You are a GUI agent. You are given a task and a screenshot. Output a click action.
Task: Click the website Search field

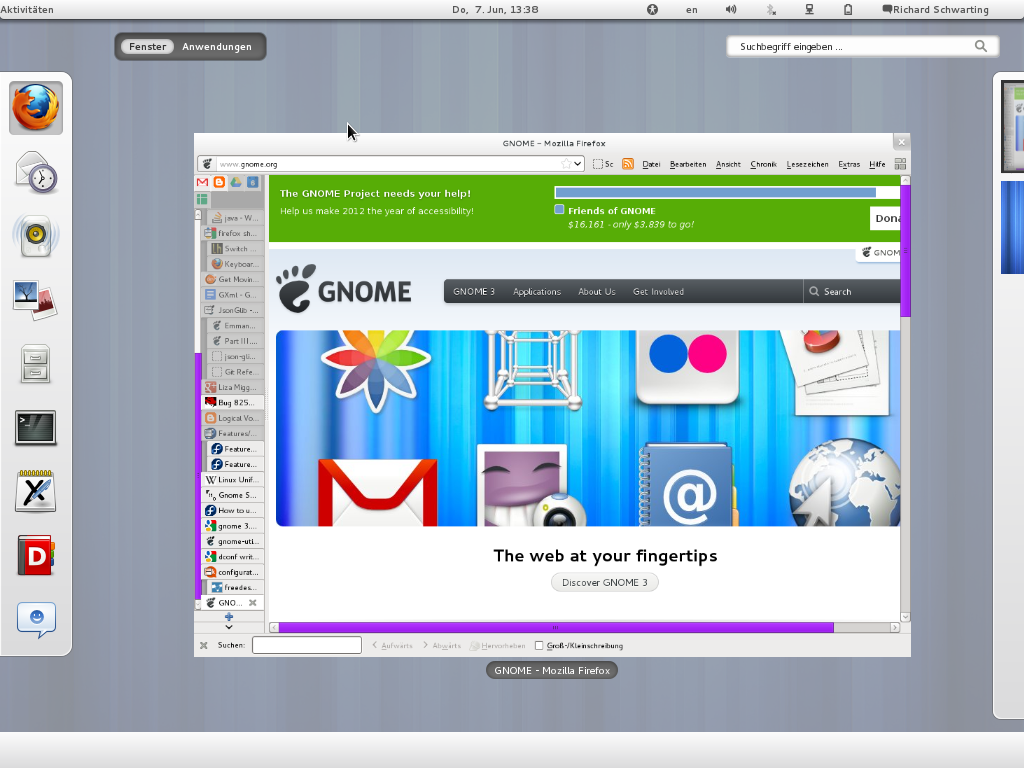(x=852, y=291)
